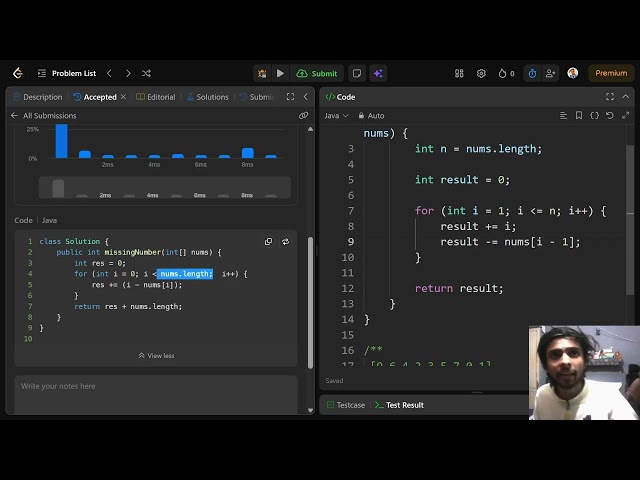
Task: Open the profile avatar menu
Action: point(573,73)
